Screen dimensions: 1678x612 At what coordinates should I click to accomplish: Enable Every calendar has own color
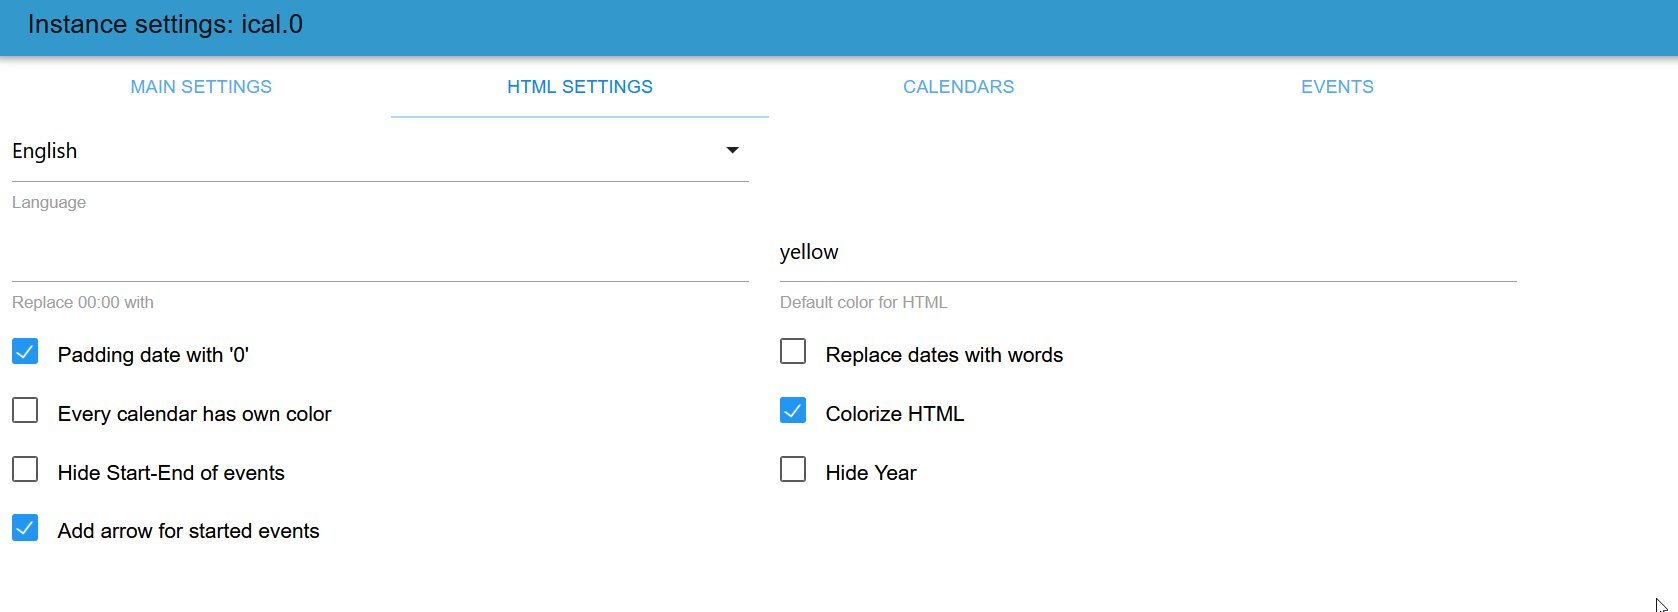(x=25, y=411)
